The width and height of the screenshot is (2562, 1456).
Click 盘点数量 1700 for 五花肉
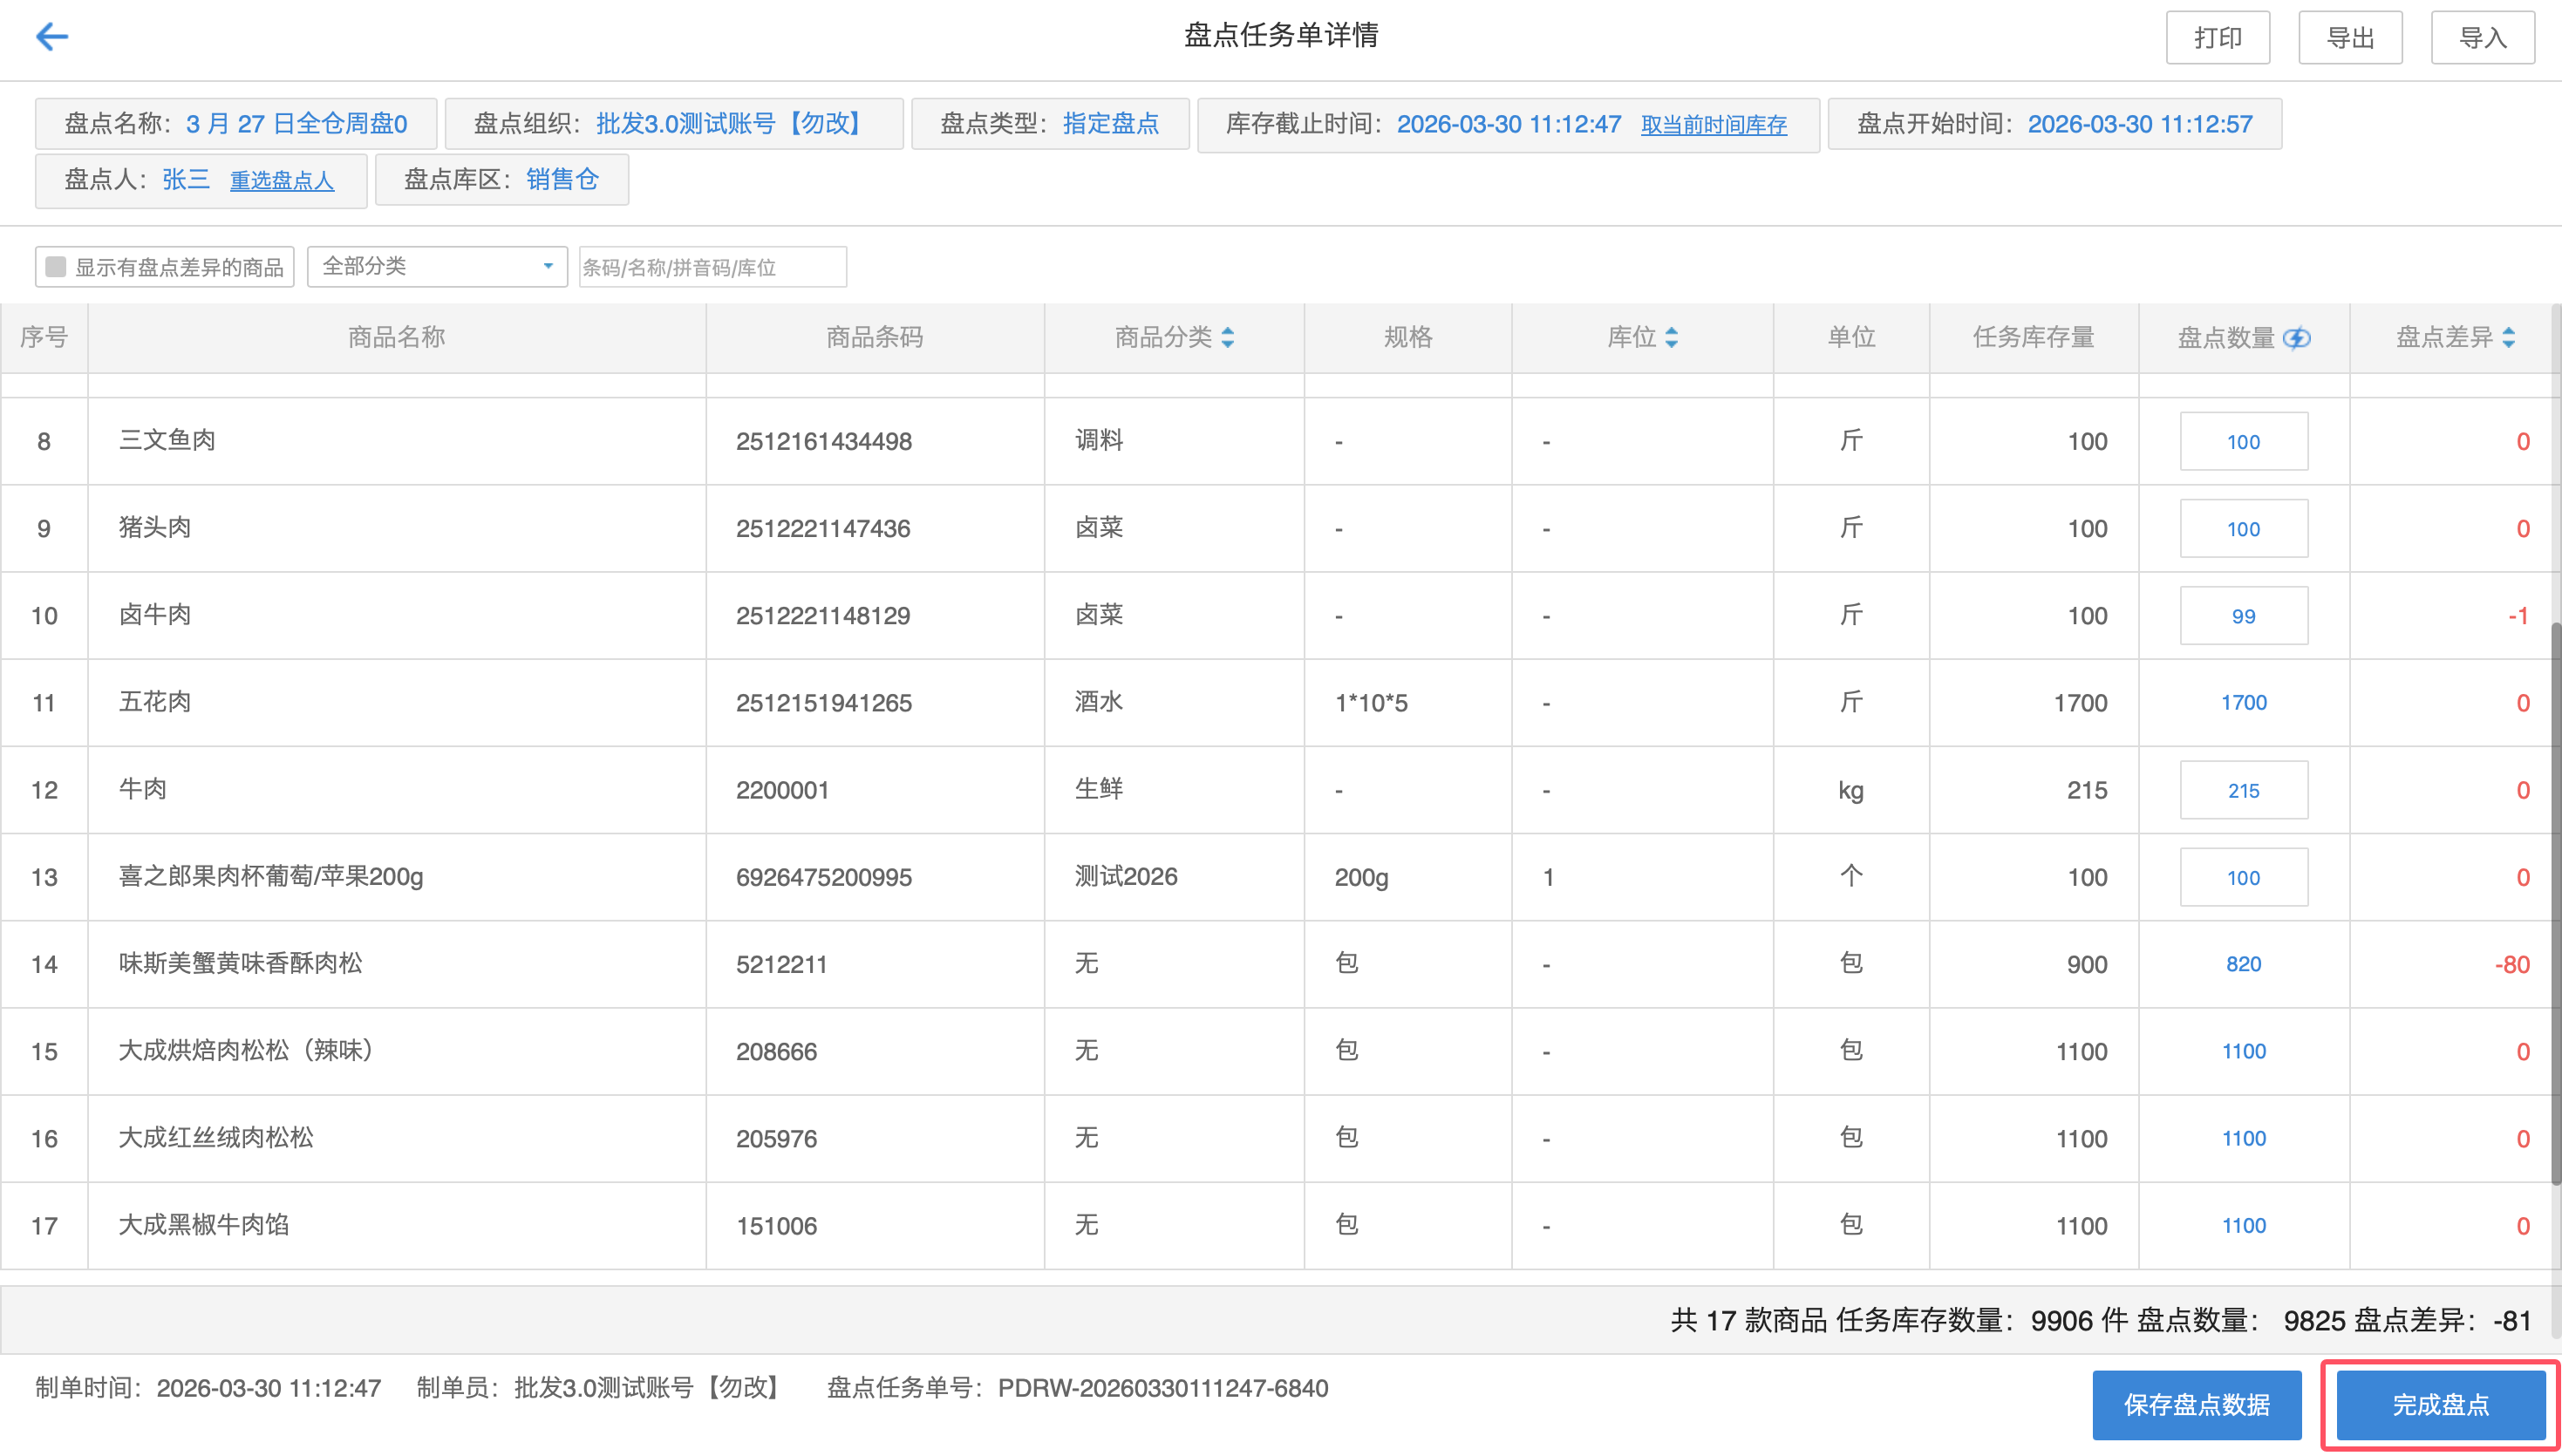pos(2243,703)
